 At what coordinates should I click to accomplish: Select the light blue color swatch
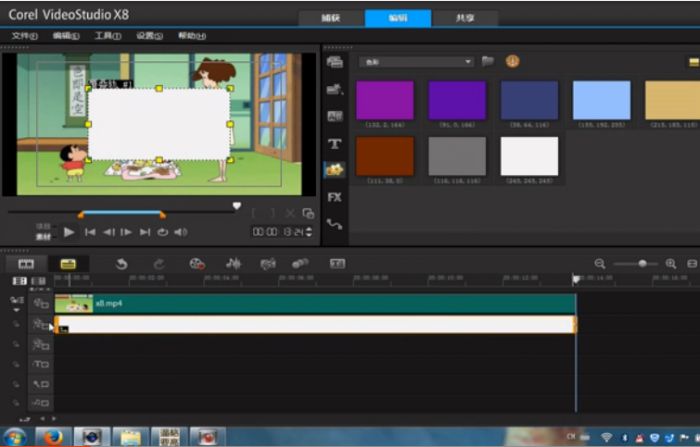coord(601,101)
